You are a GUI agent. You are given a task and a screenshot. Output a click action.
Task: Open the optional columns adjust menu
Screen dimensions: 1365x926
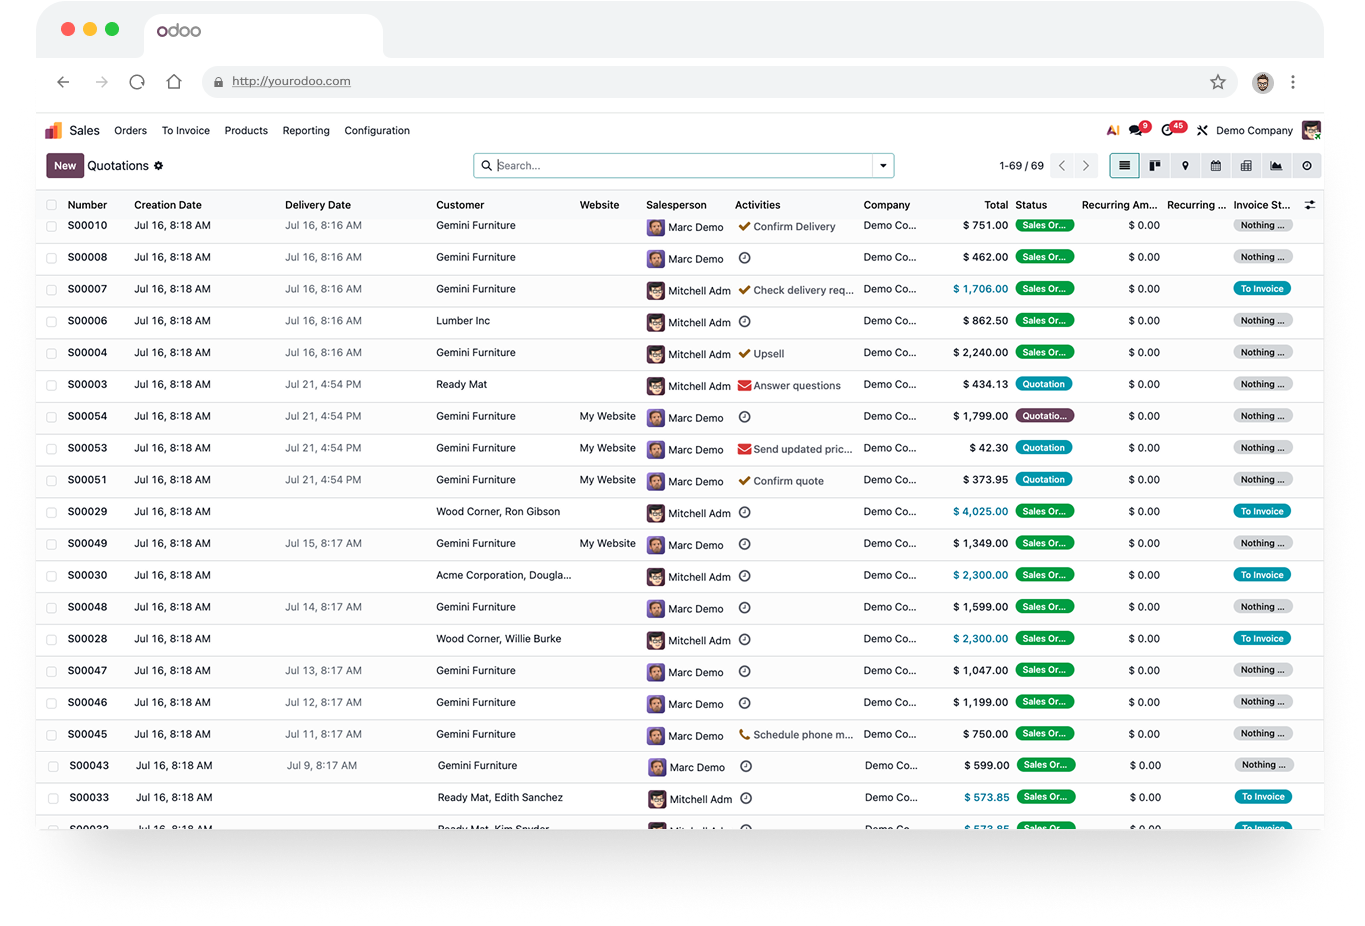point(1310,205)
